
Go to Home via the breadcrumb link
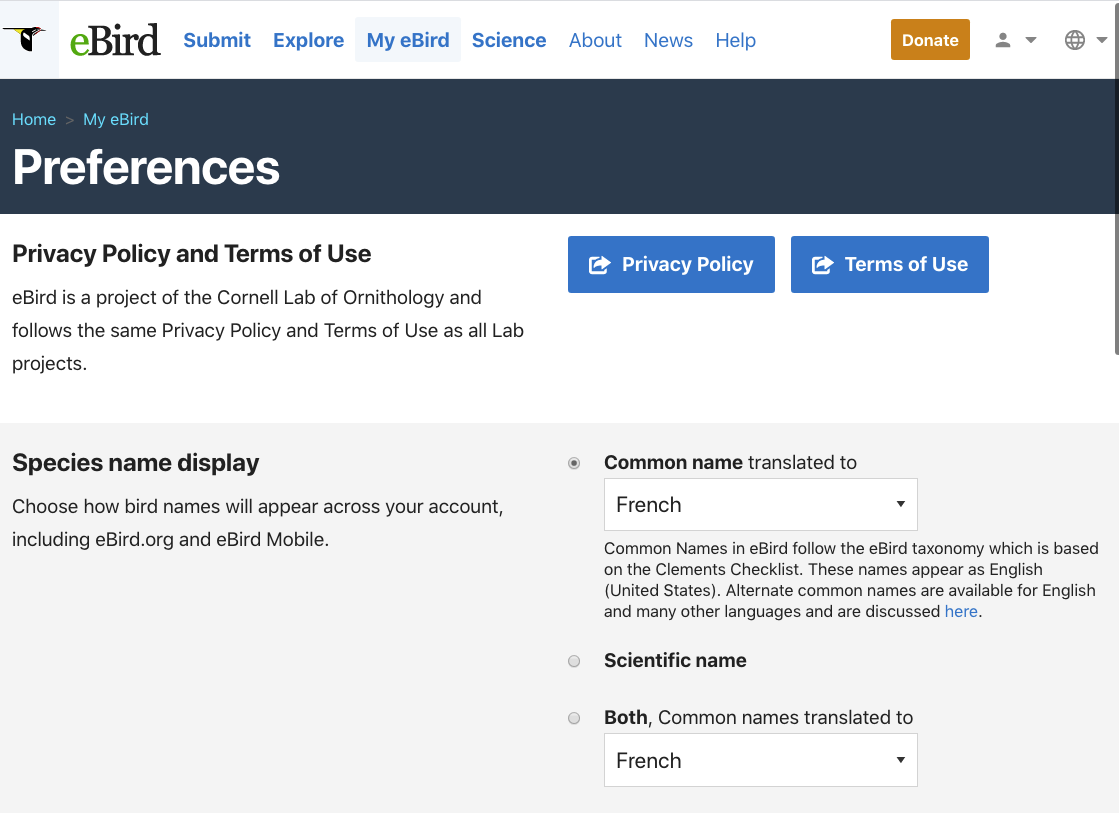pos(33,119)
